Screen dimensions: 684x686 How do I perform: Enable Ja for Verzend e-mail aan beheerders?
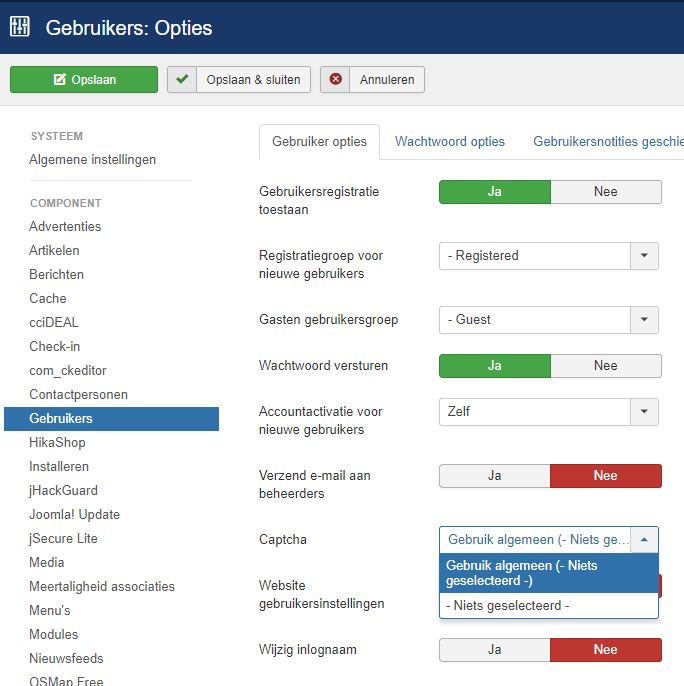coord(494,476)
